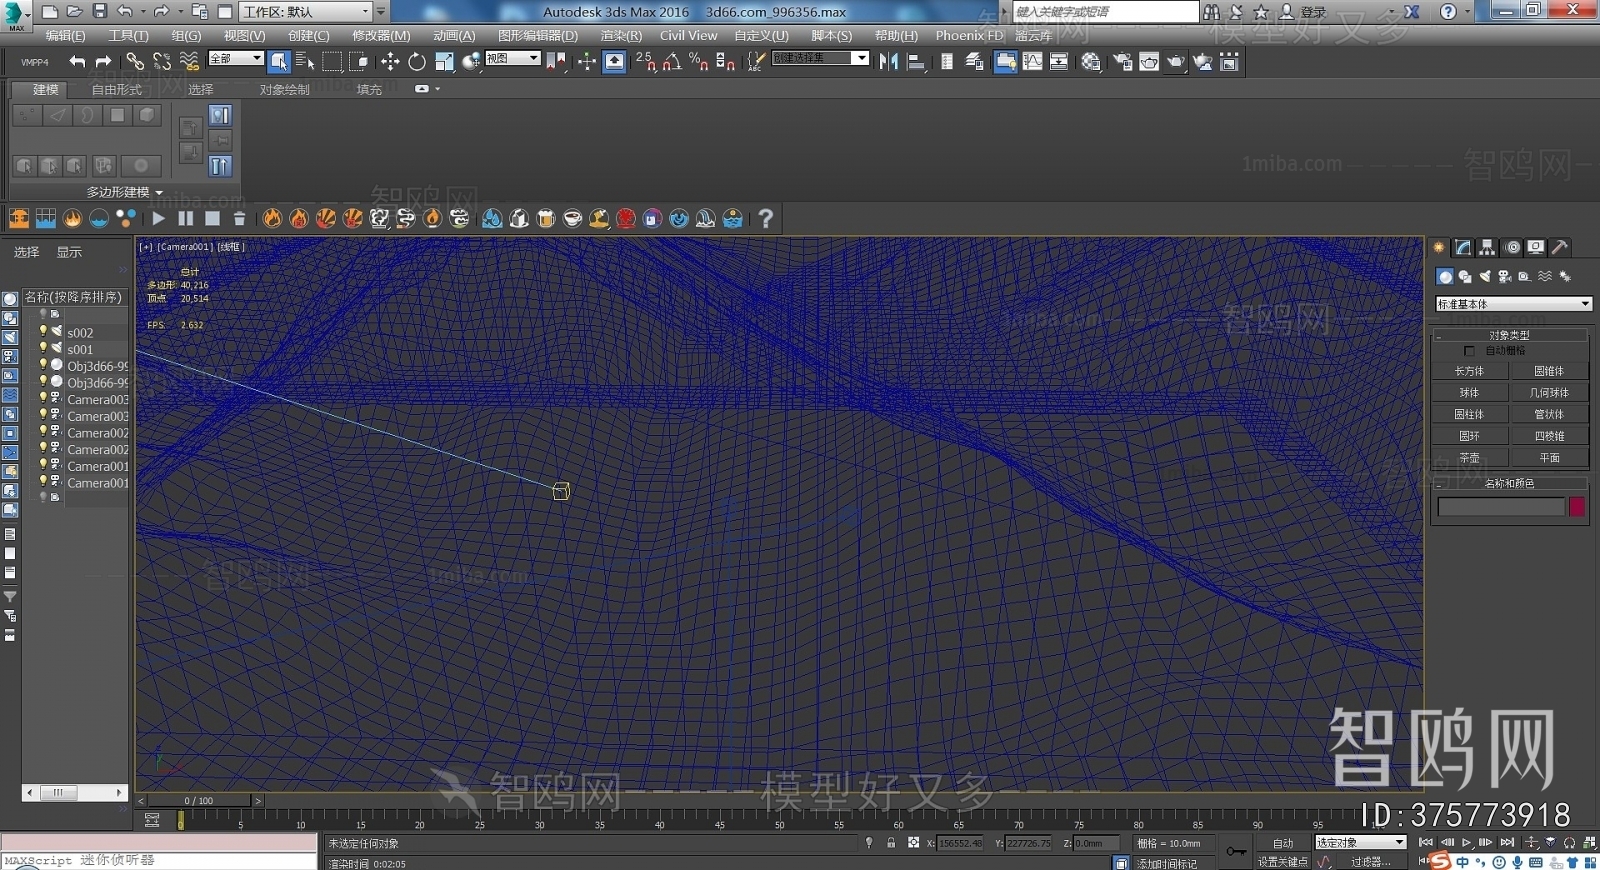1600x870 pixels.
Task: Click the 长方体 button
Action: pos(1469,371)
